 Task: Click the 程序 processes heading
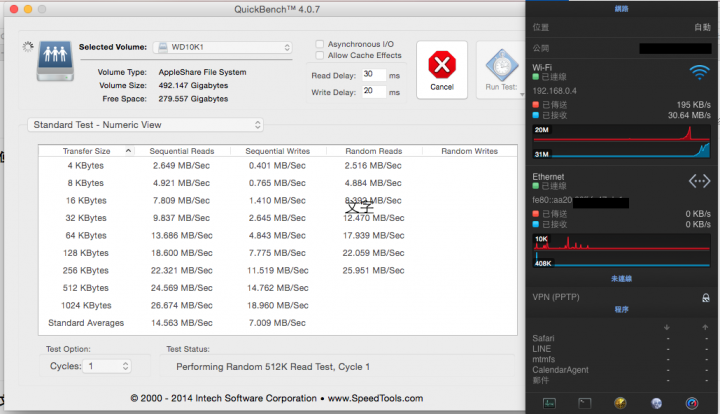pos(621,309)
